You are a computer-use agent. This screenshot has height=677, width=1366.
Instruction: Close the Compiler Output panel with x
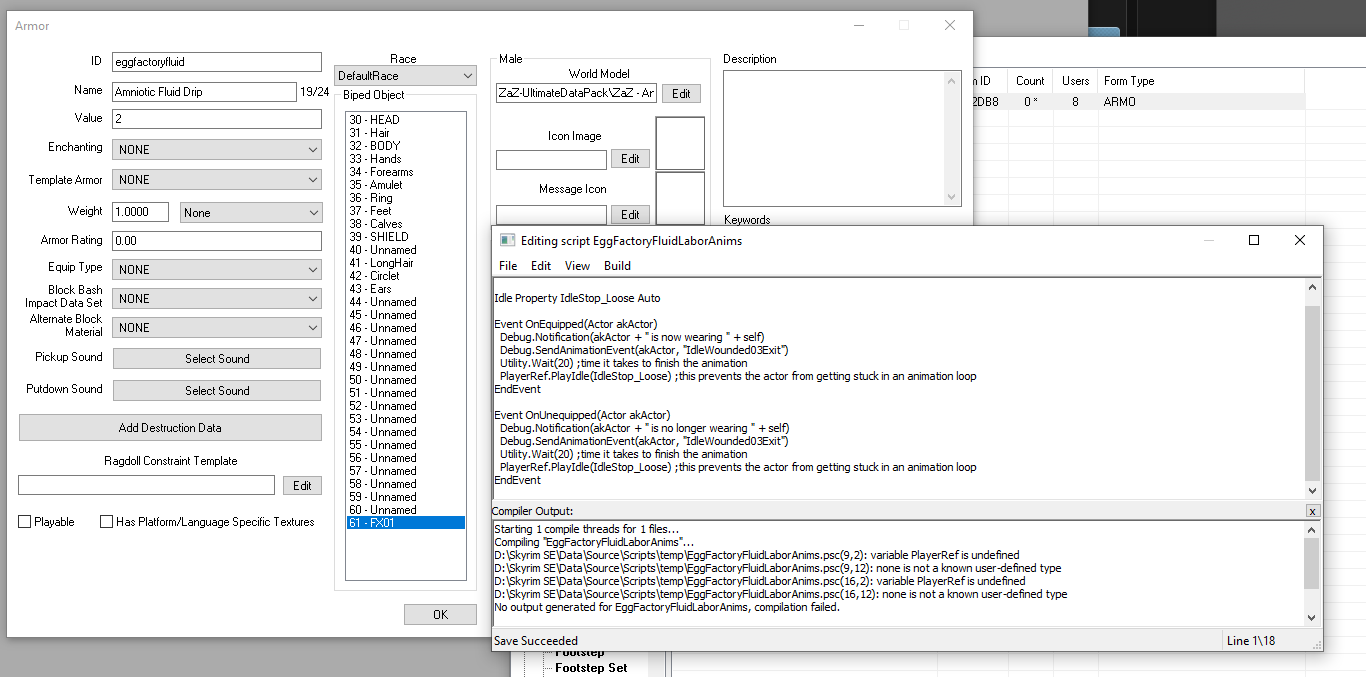[1312, 511]
